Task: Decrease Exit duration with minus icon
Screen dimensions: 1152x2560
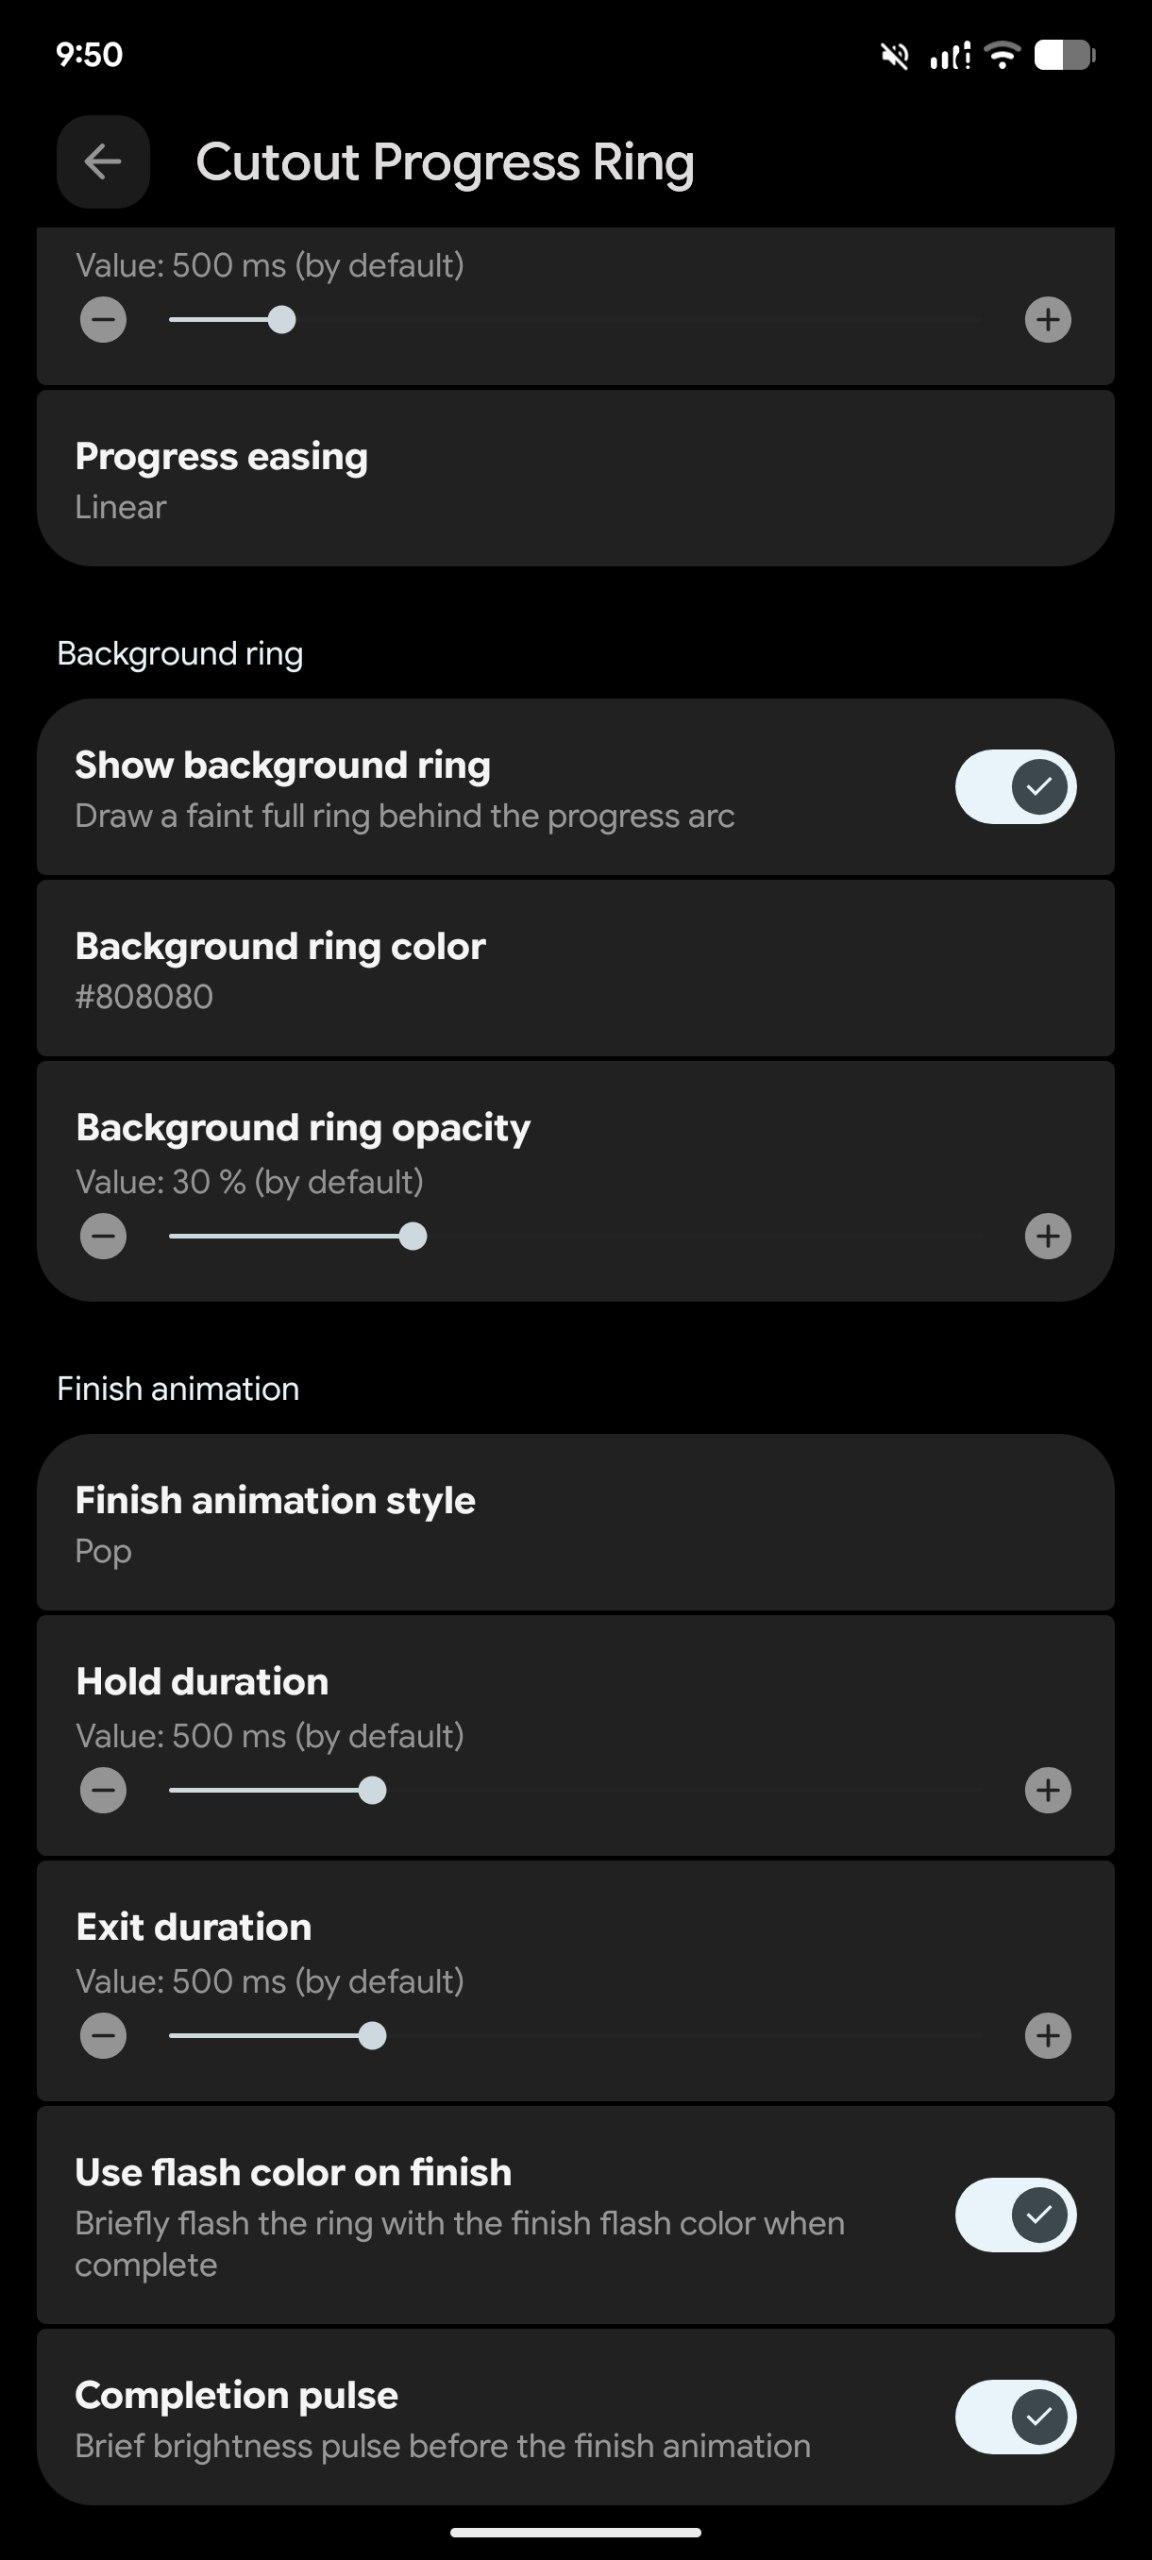Action: [x=103, y=2036]
